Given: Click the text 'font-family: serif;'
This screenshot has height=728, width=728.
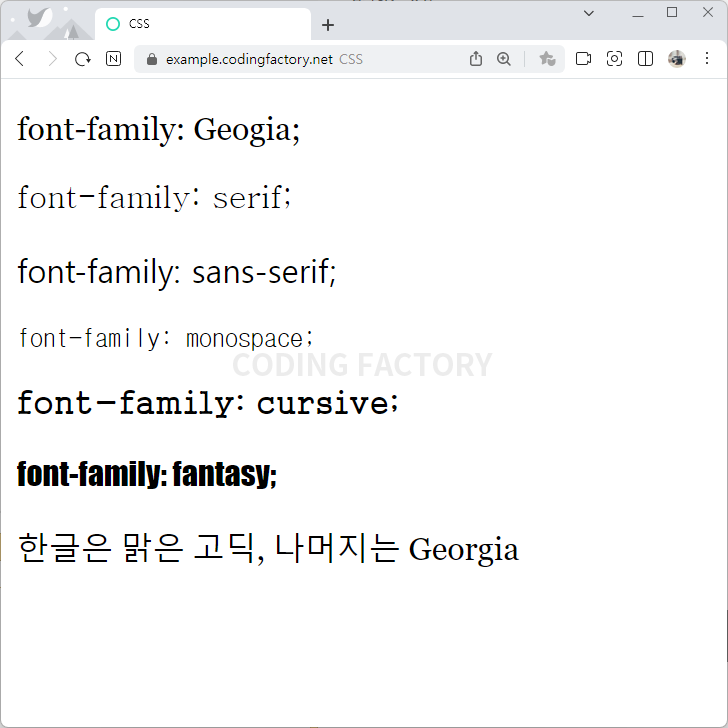Looking at the screenshot, I should click(154, 198).
